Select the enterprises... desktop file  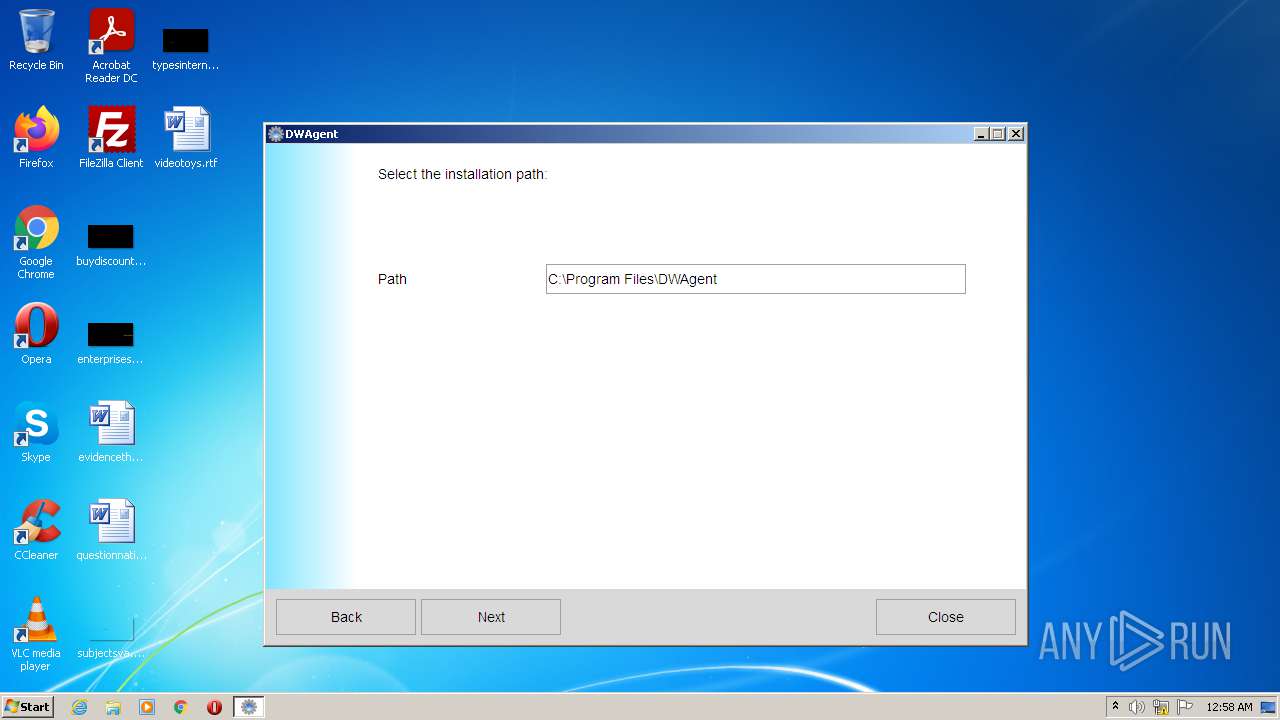pyautogui.click(x=111, y=342)
